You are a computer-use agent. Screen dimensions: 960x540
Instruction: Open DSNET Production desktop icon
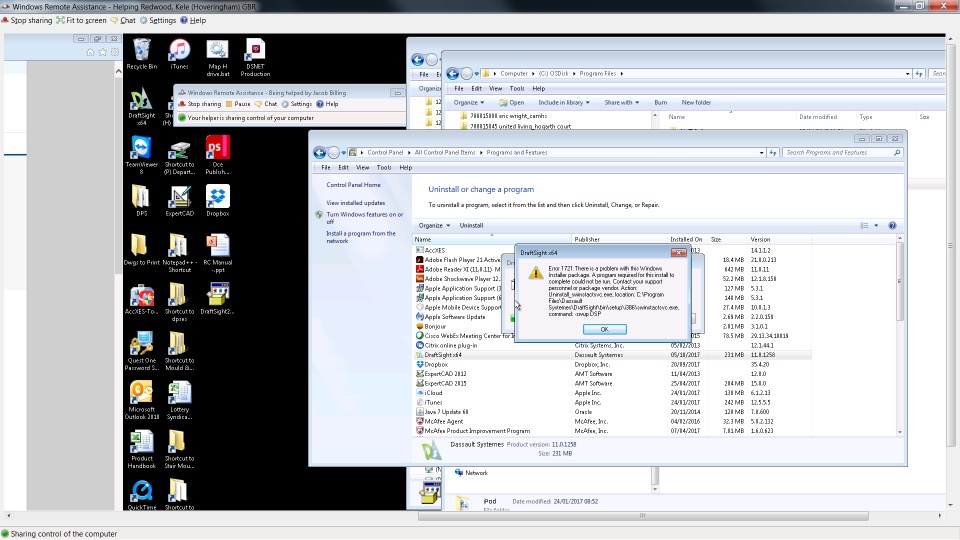click(x=255, y=57)
